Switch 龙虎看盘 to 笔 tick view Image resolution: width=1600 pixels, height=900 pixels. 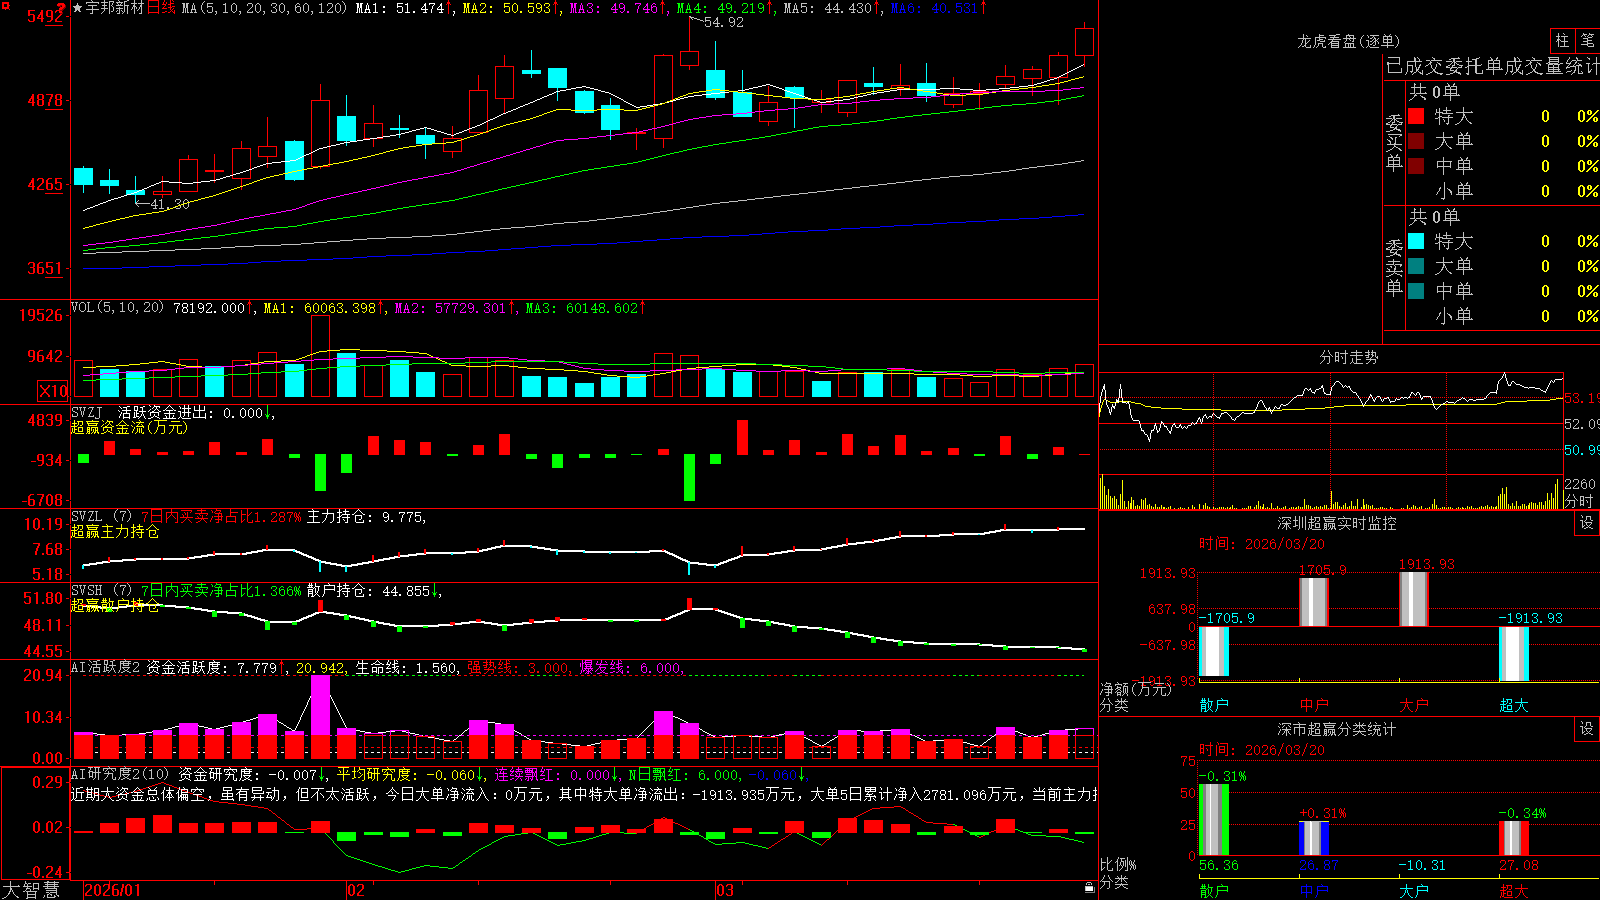point(1587,40)
